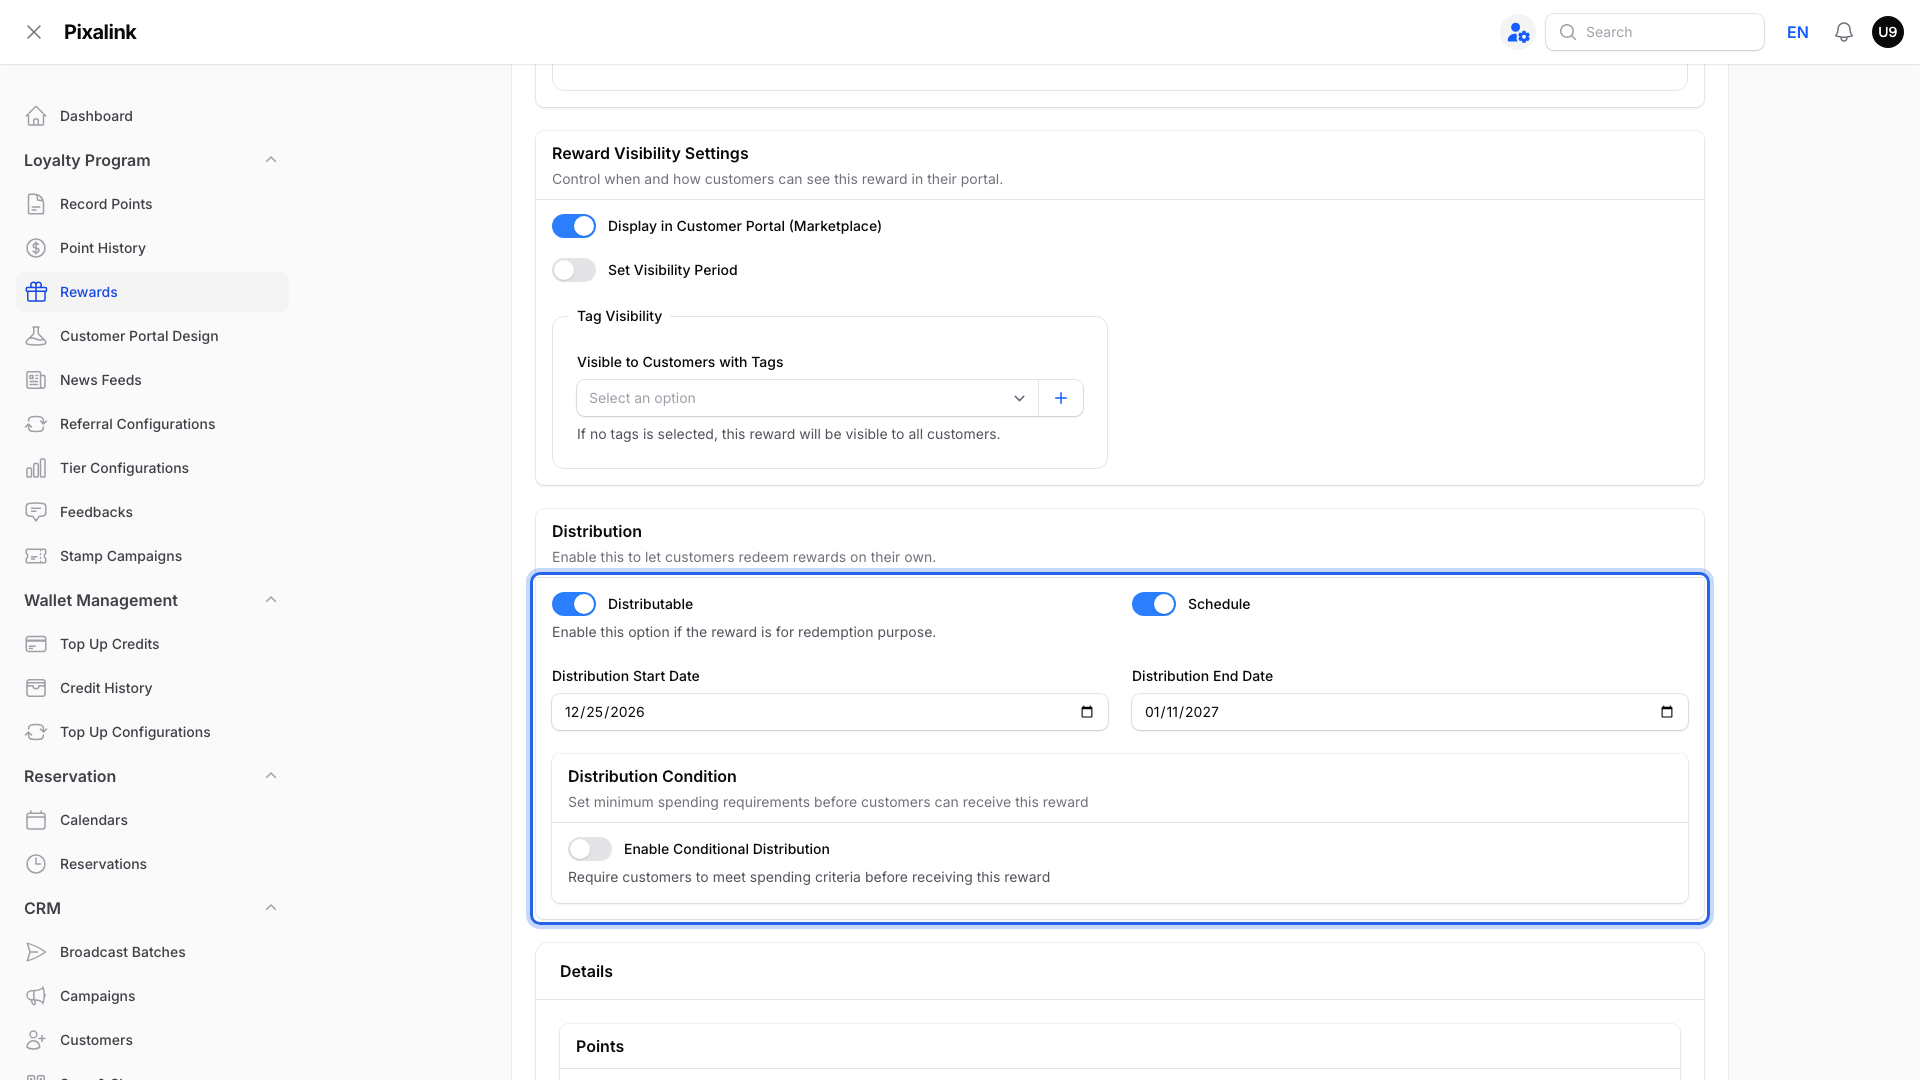Collapse the Reservation section
Viewport: 1920px width, 1080px height.
[271, 776]
